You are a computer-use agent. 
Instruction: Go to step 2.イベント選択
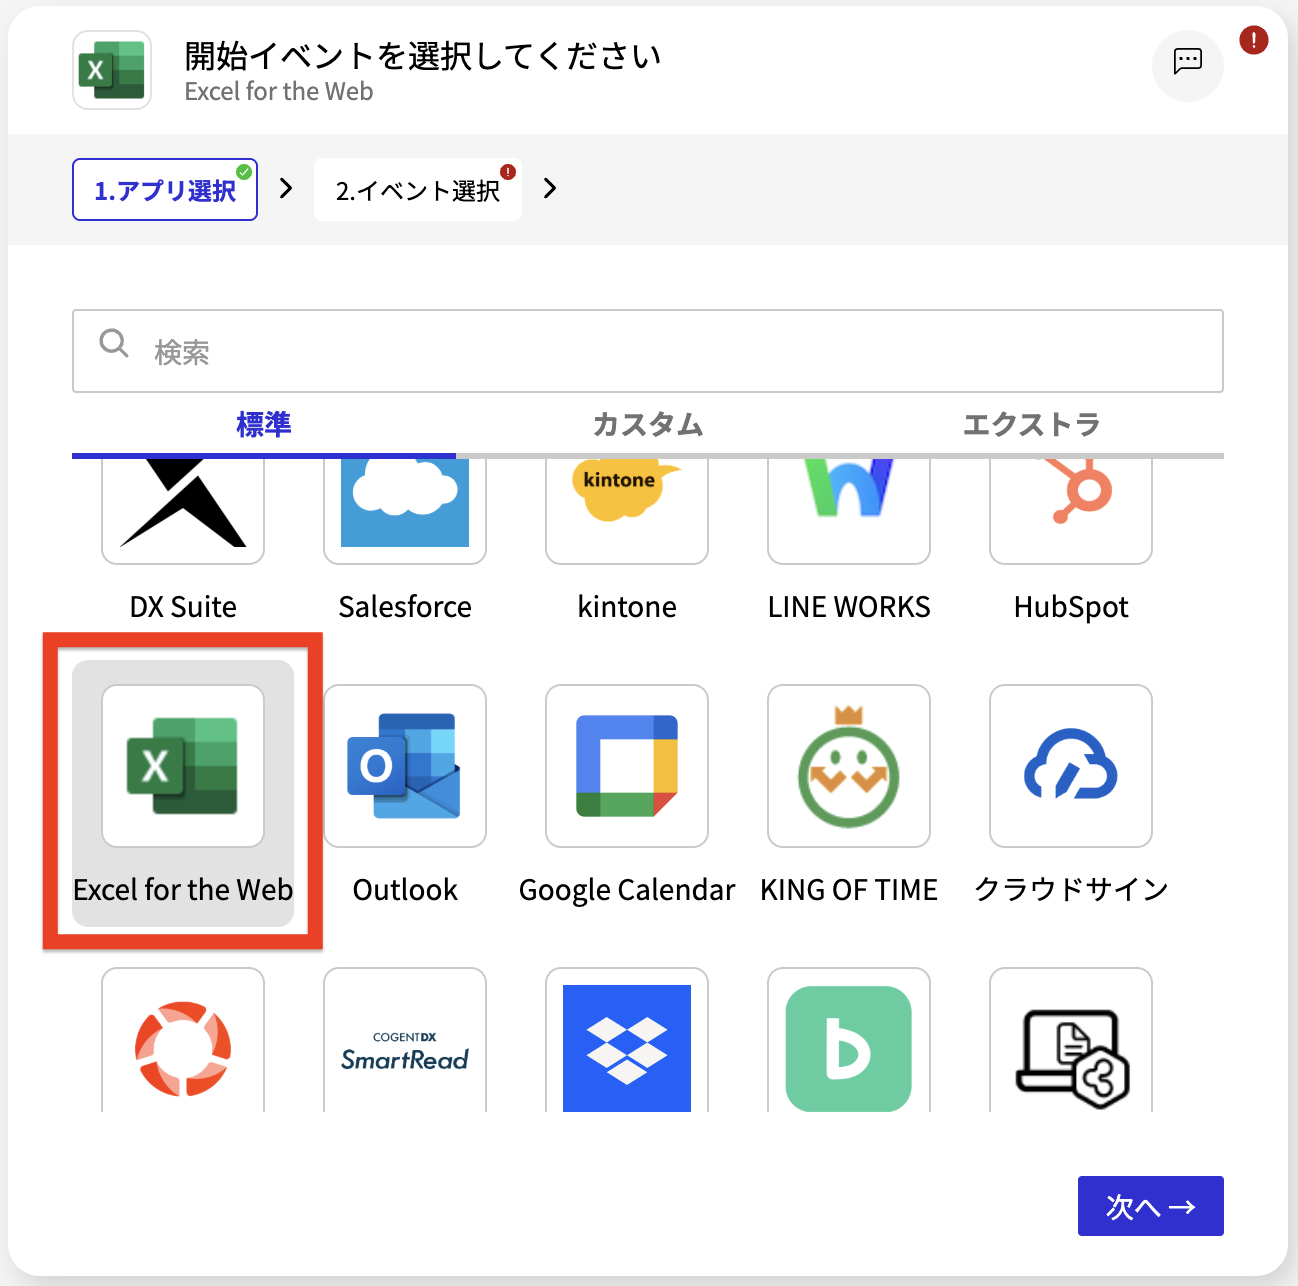click(418, 189)
